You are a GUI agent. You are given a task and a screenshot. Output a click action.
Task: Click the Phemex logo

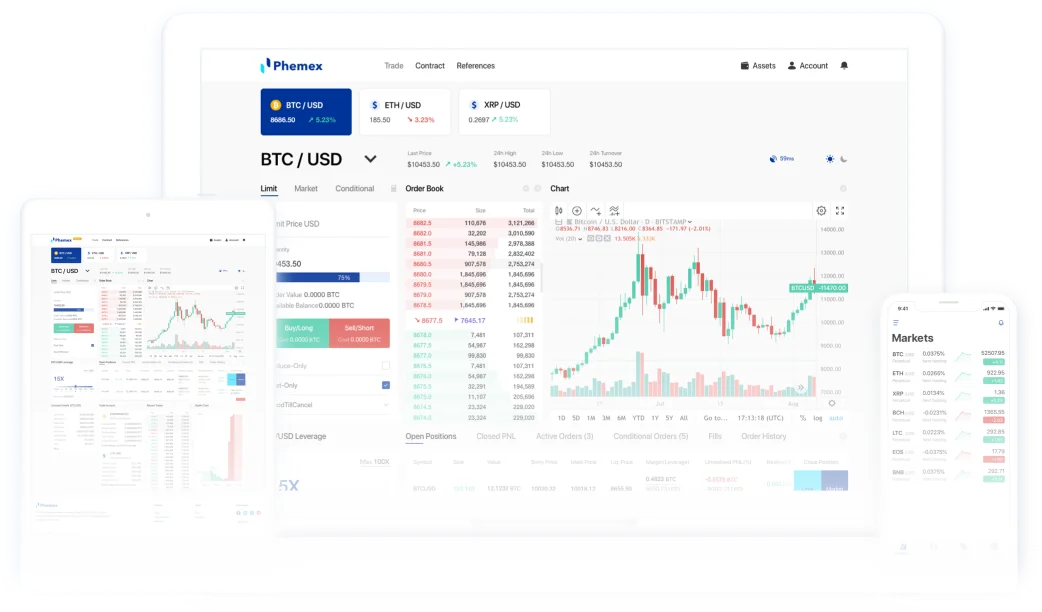[291, 65]
